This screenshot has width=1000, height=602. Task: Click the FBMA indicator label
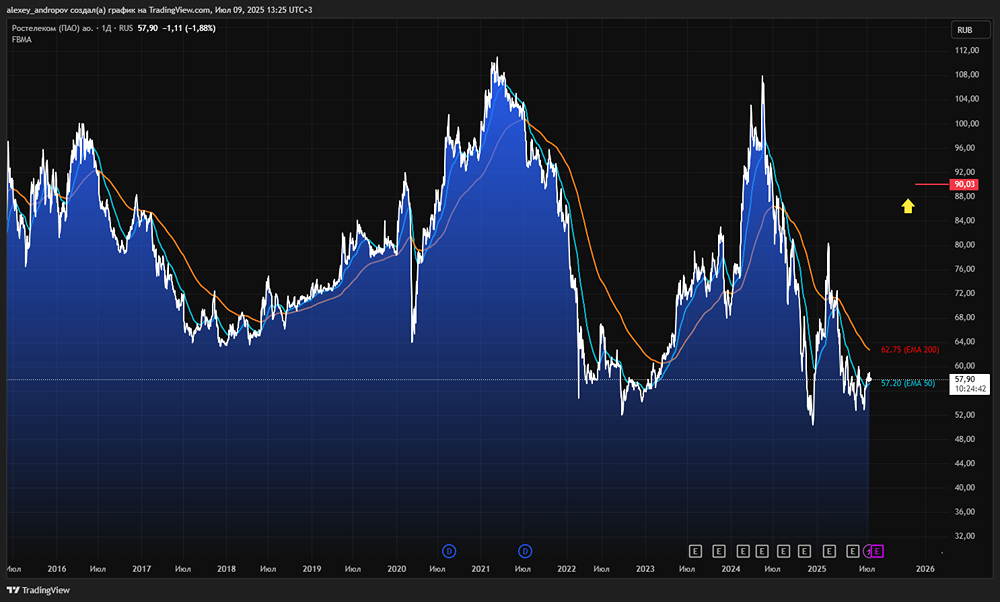coord(23,40)
